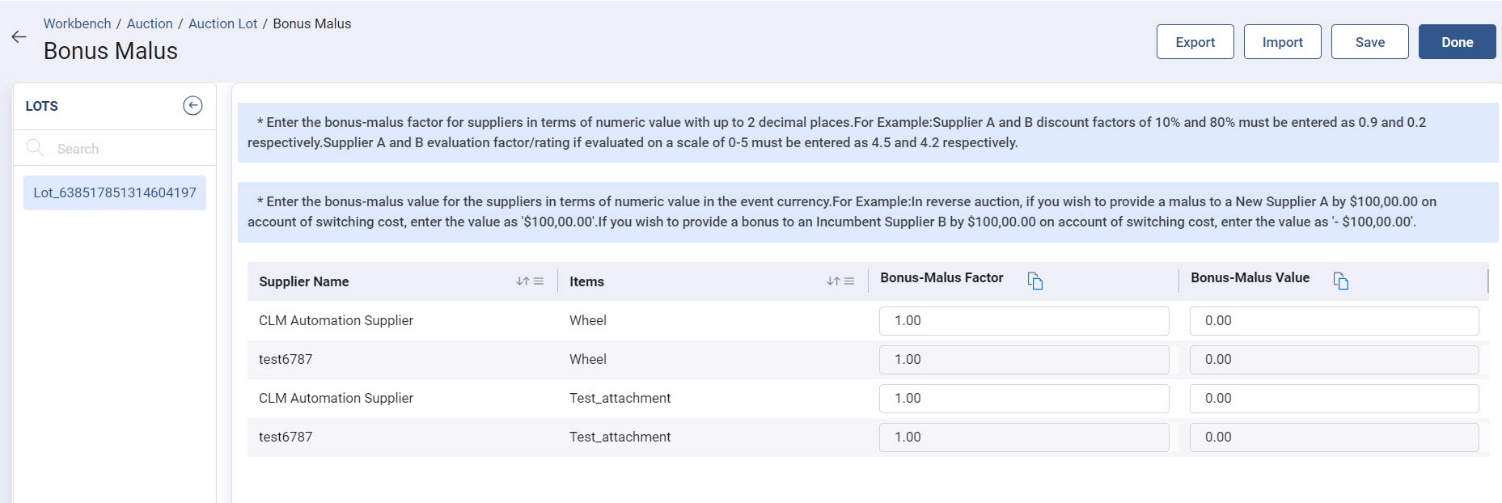Copy Bonus-Malus Factor column values icon
This screenshot has height=503, width=1502.
1036,281
